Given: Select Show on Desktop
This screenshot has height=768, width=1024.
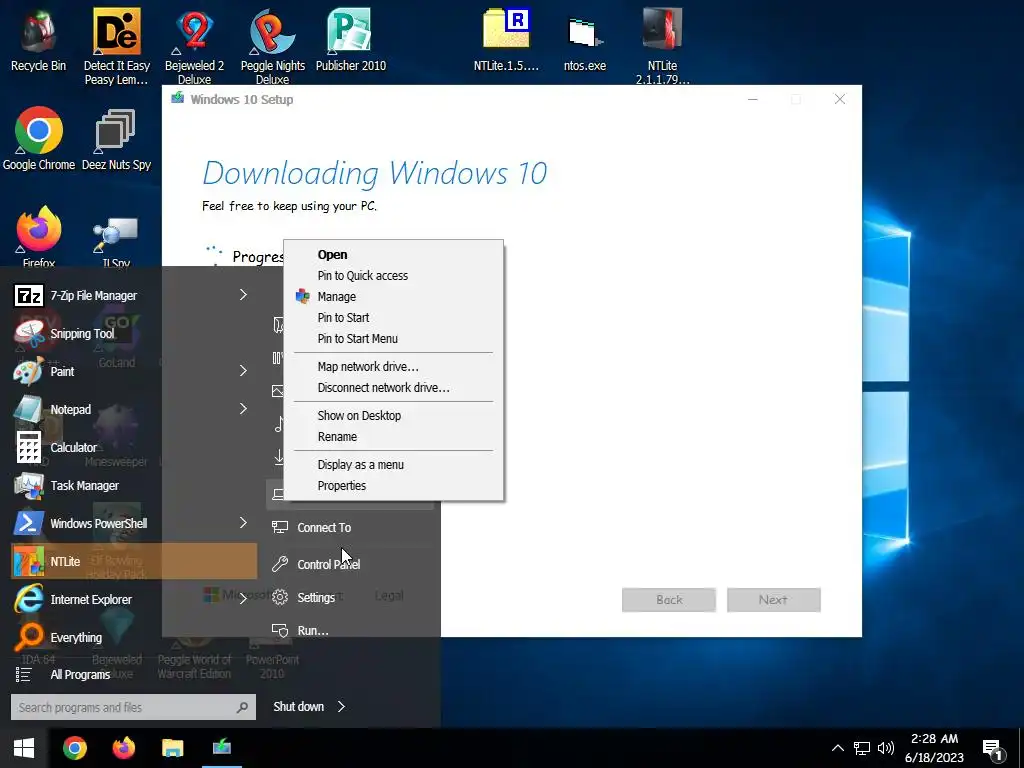Looking at the screenshot, I should point(393,415).
